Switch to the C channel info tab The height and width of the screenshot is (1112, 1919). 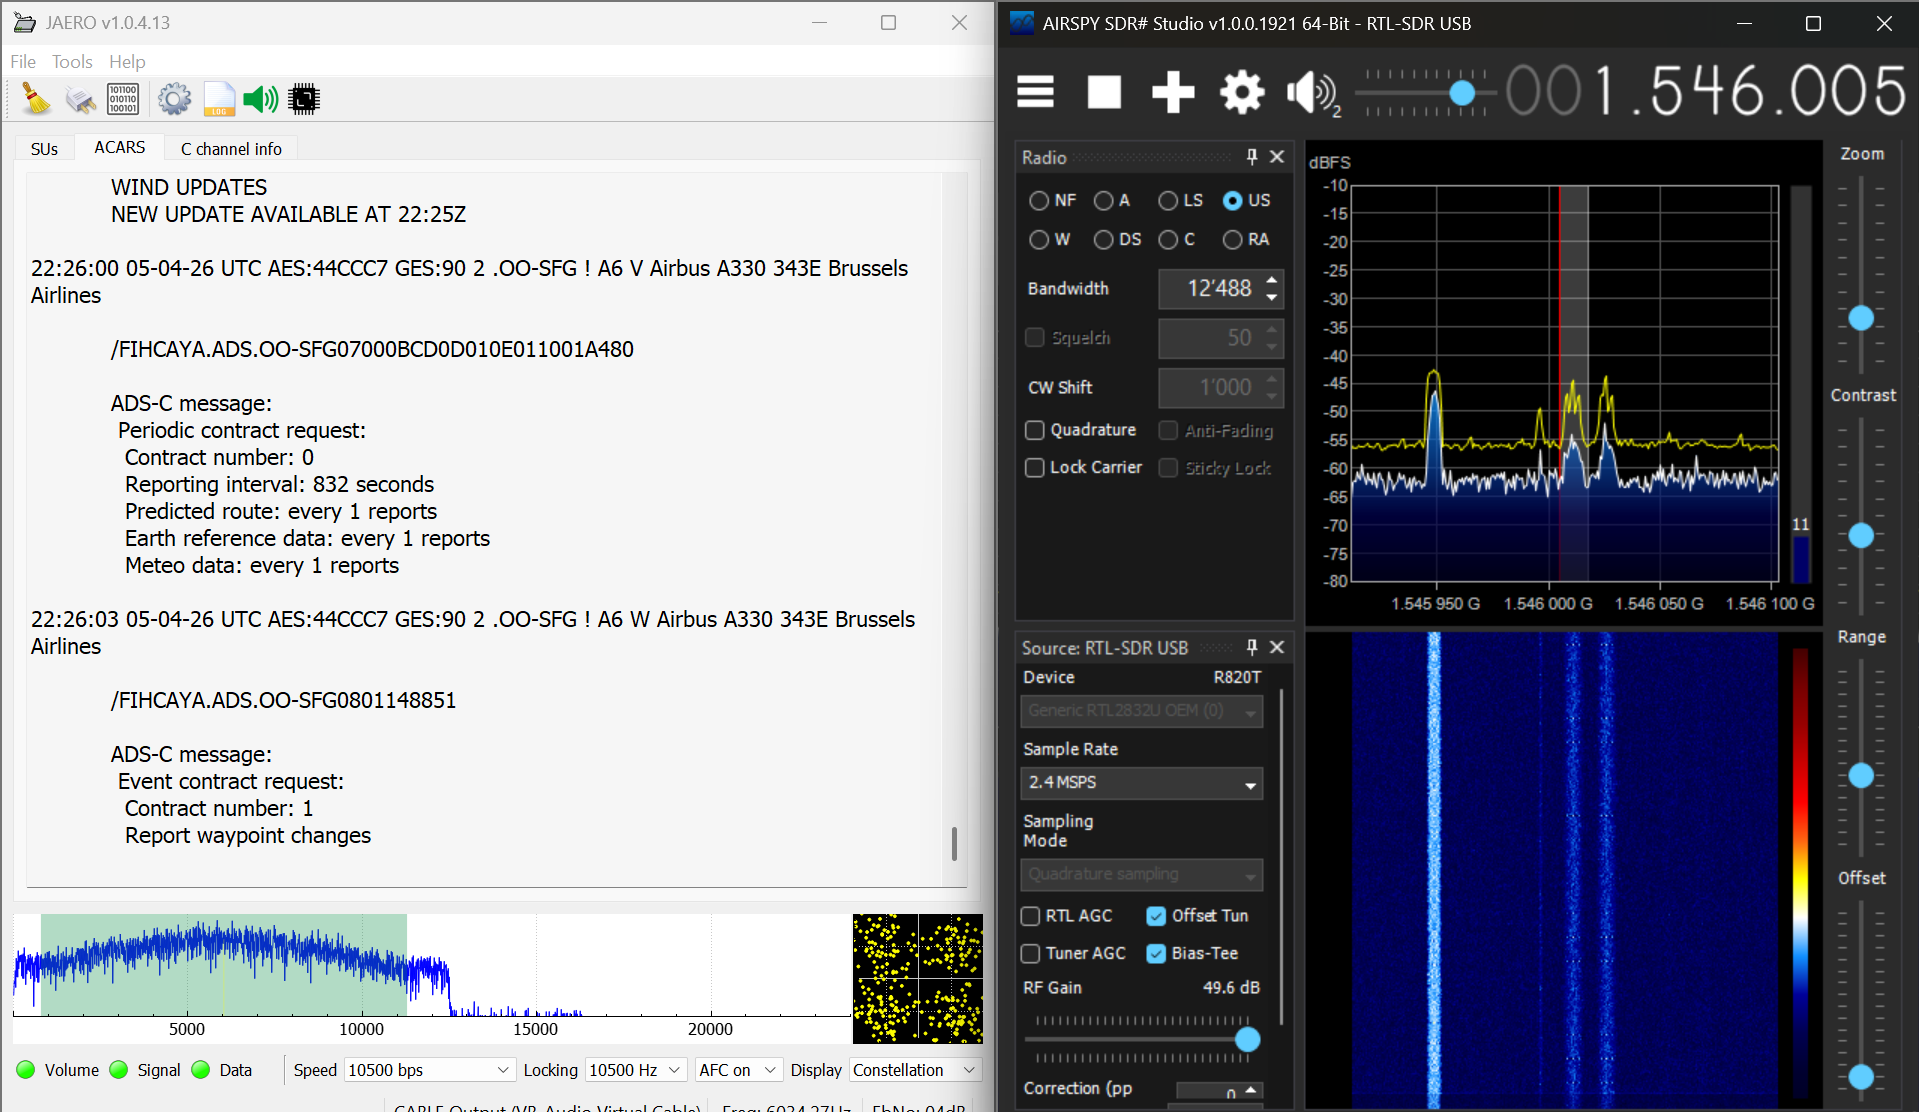(230, 148)
